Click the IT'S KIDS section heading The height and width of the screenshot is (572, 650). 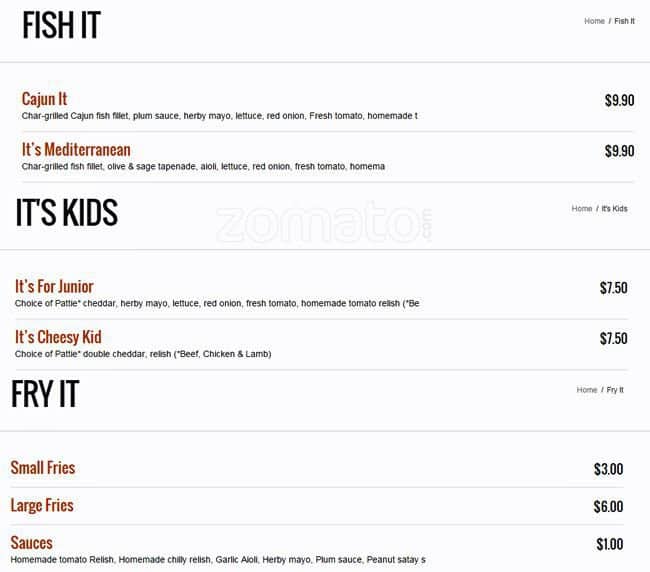point(67,213)
